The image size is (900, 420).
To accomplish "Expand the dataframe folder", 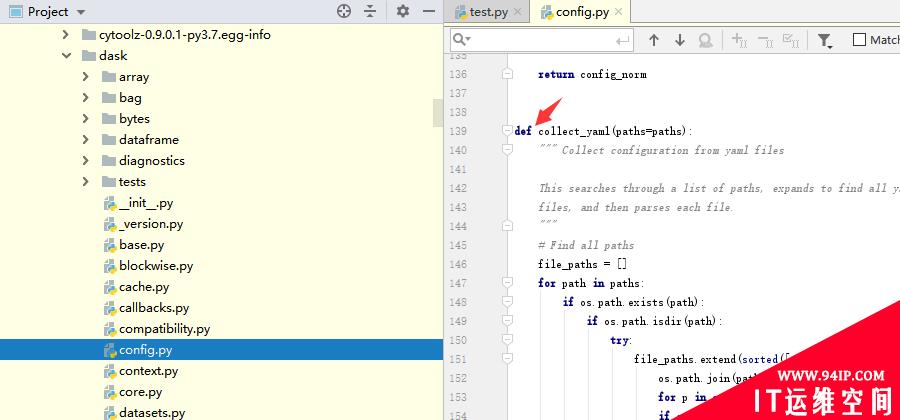I will coord(86,140).
